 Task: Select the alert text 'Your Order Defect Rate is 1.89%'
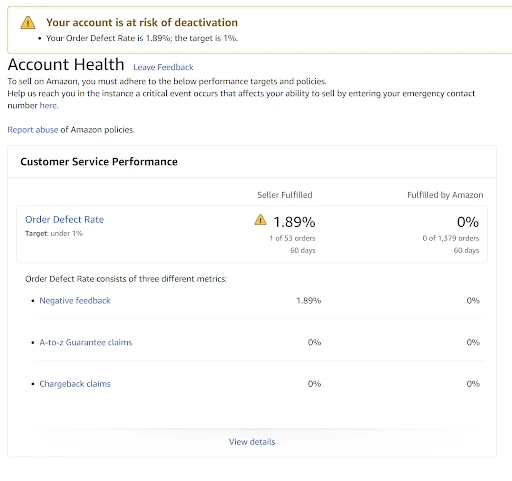click(108, 38)
